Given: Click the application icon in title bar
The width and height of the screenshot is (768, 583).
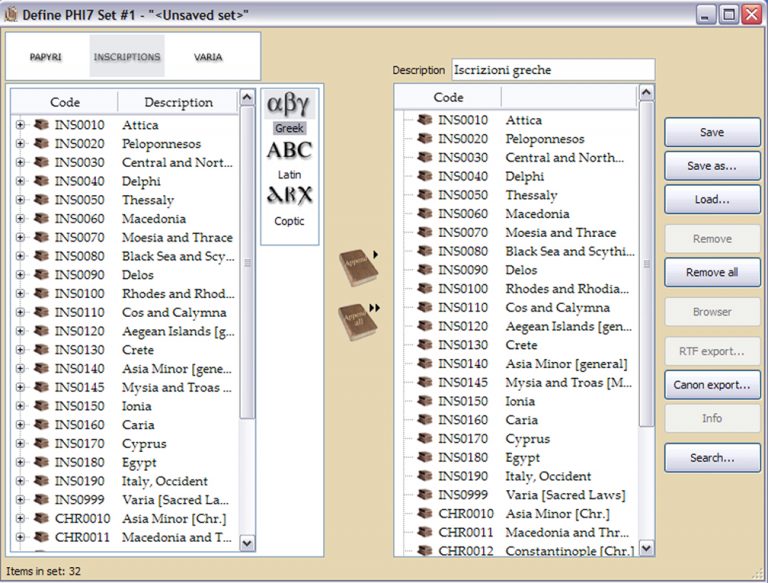Looking at the screenshot, I should 11,15.
